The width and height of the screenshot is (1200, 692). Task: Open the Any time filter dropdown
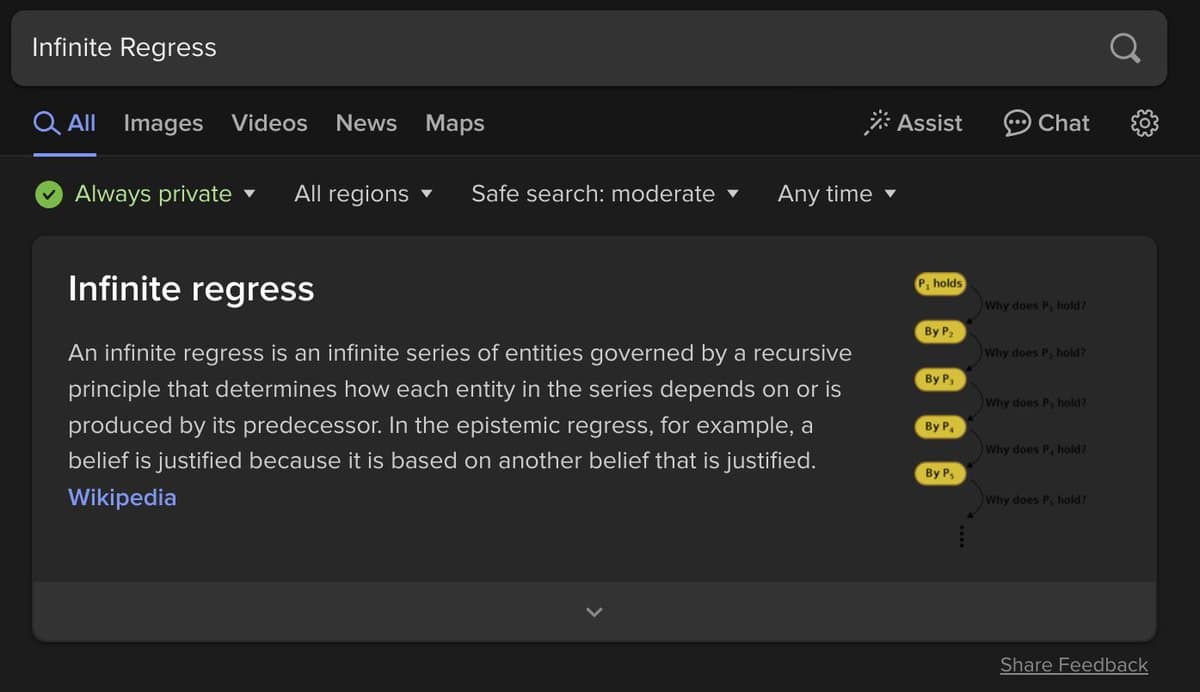pyautogui.click(x=836, y=194)
